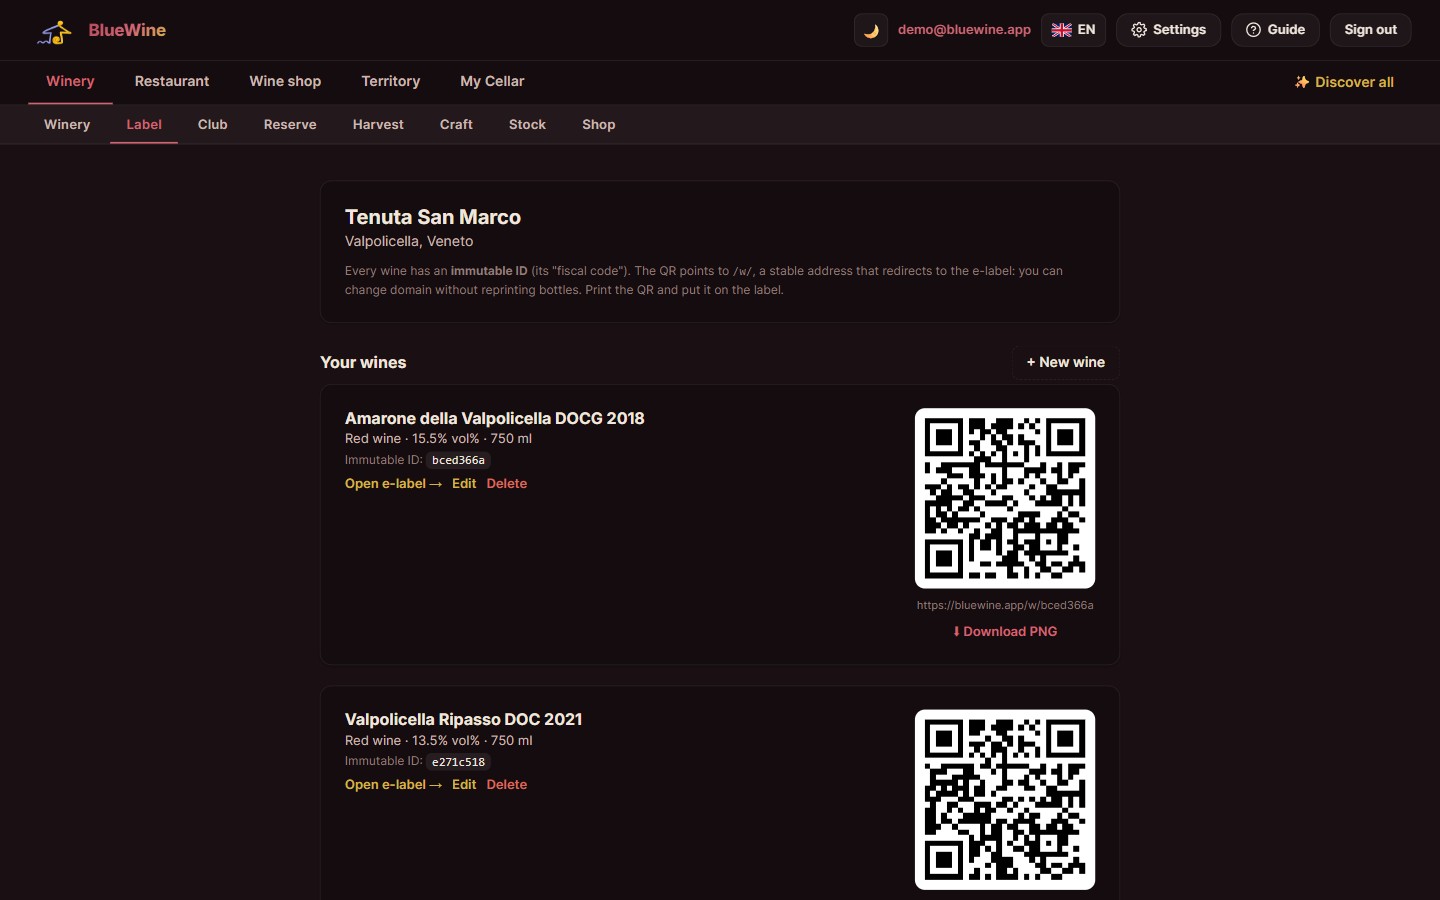Screen dimensions: 1440x900
Task: Click the + New wine button
Action: 1066,362
